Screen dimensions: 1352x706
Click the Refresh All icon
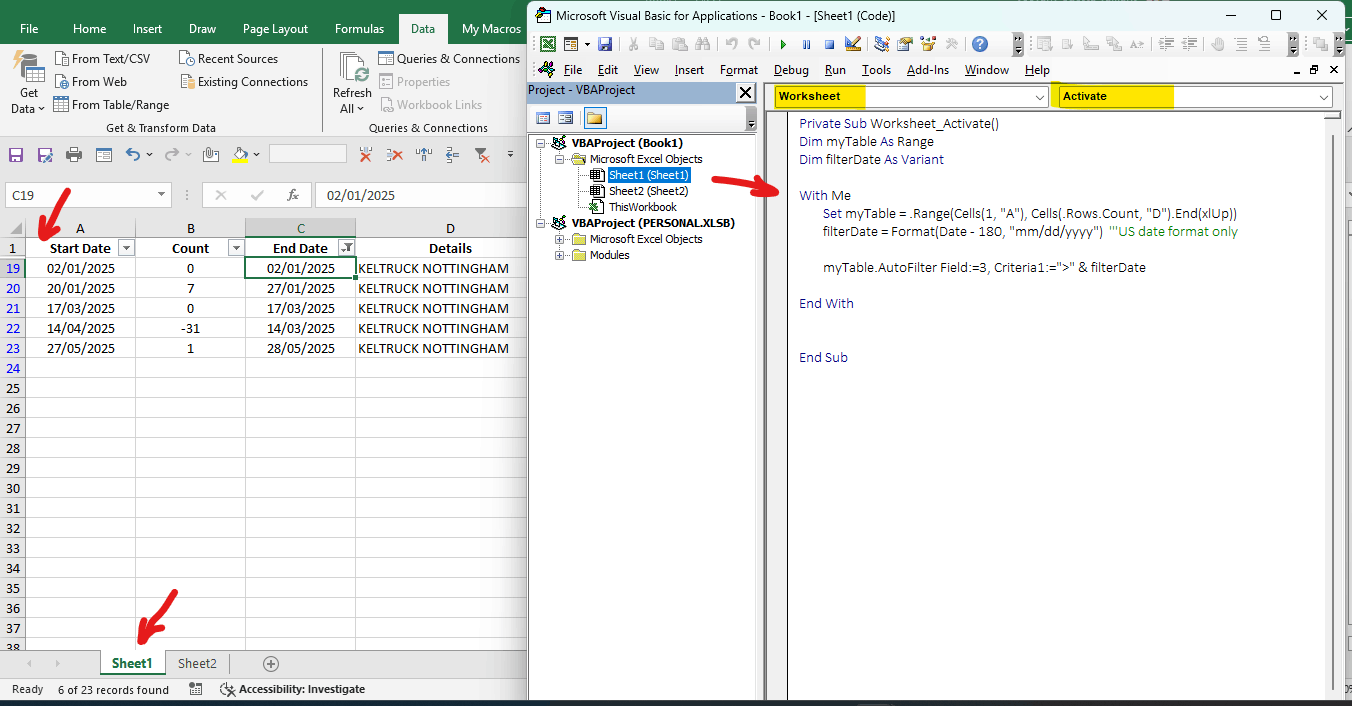click(x=352, y=82)
